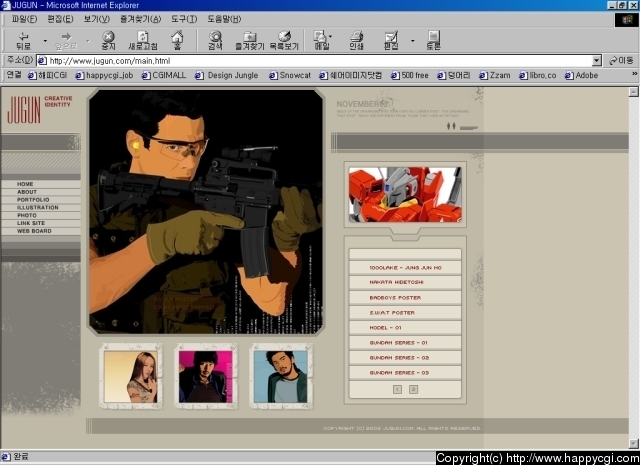Open the 도구(T) menu
Image resolution: width=640 pixels, height=465 pixels.
click(x=184, y=19)
